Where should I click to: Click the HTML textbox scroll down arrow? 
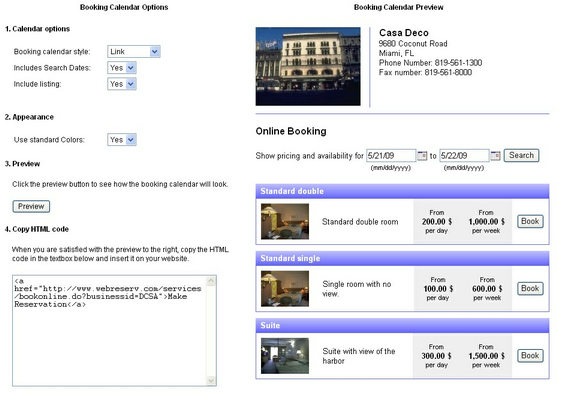211,381
